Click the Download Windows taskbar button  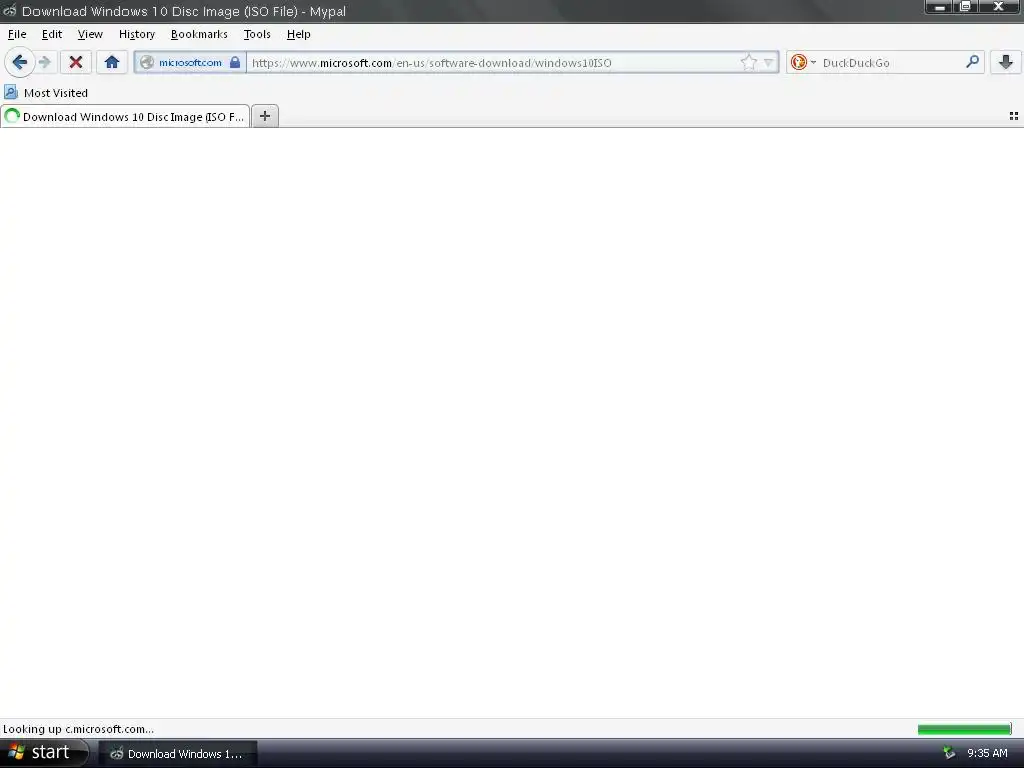178,754
